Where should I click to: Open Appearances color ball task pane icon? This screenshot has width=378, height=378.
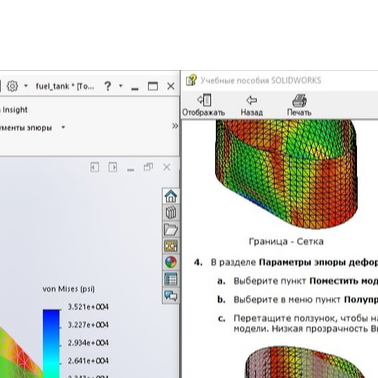pyautogui.click(x=171, y=262)
